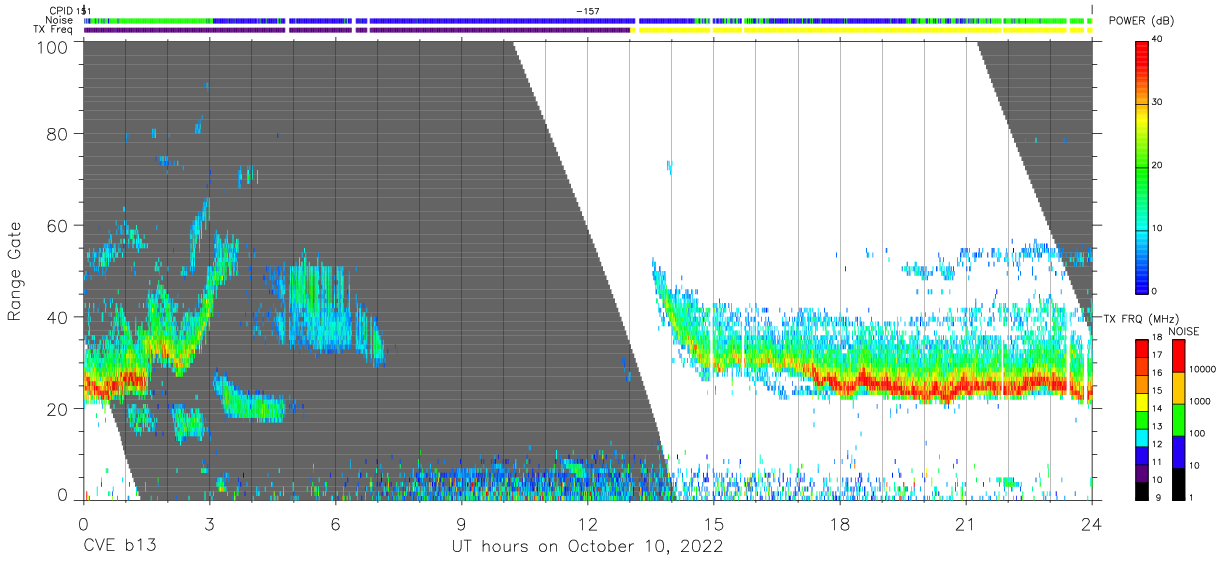Select the "TX Freq" row label at top
The image size is (1228, 567).
pyautogui.click(x=53, y=30)
